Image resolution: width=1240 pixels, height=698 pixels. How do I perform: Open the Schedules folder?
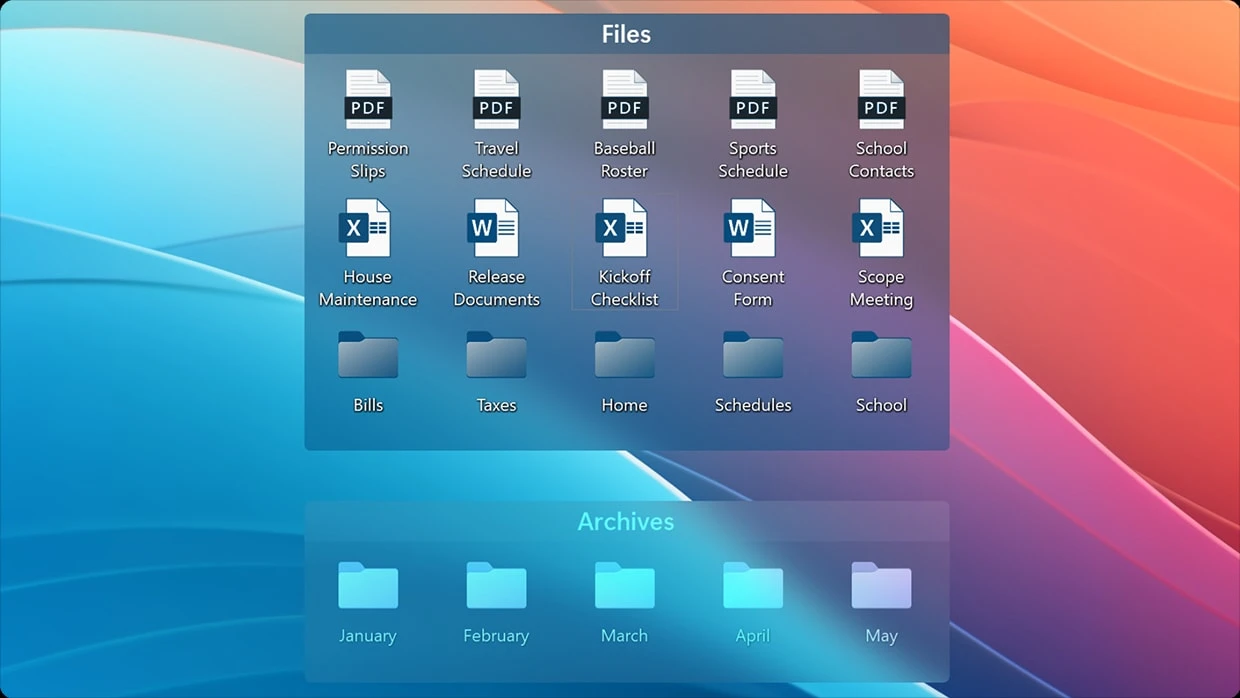tap(752, 356)
